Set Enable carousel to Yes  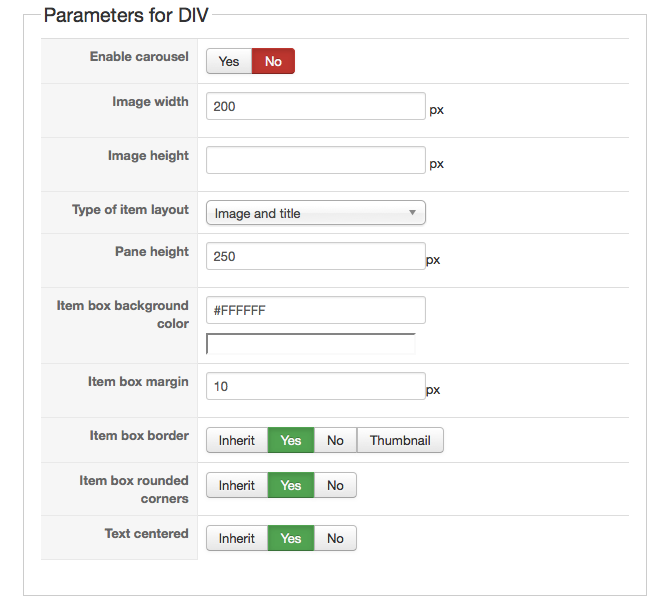coord(229,62)
